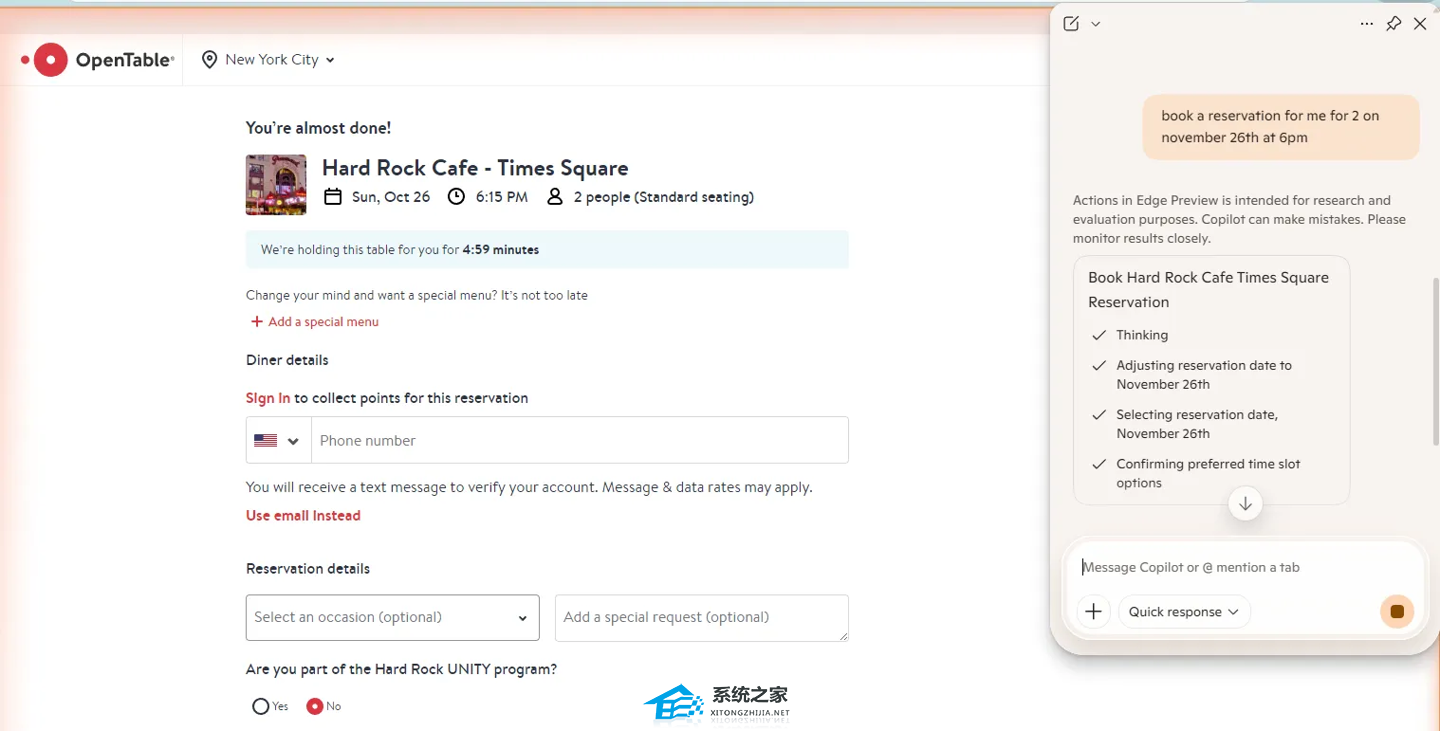Click the person icon beside 2 people

(555, 197)
